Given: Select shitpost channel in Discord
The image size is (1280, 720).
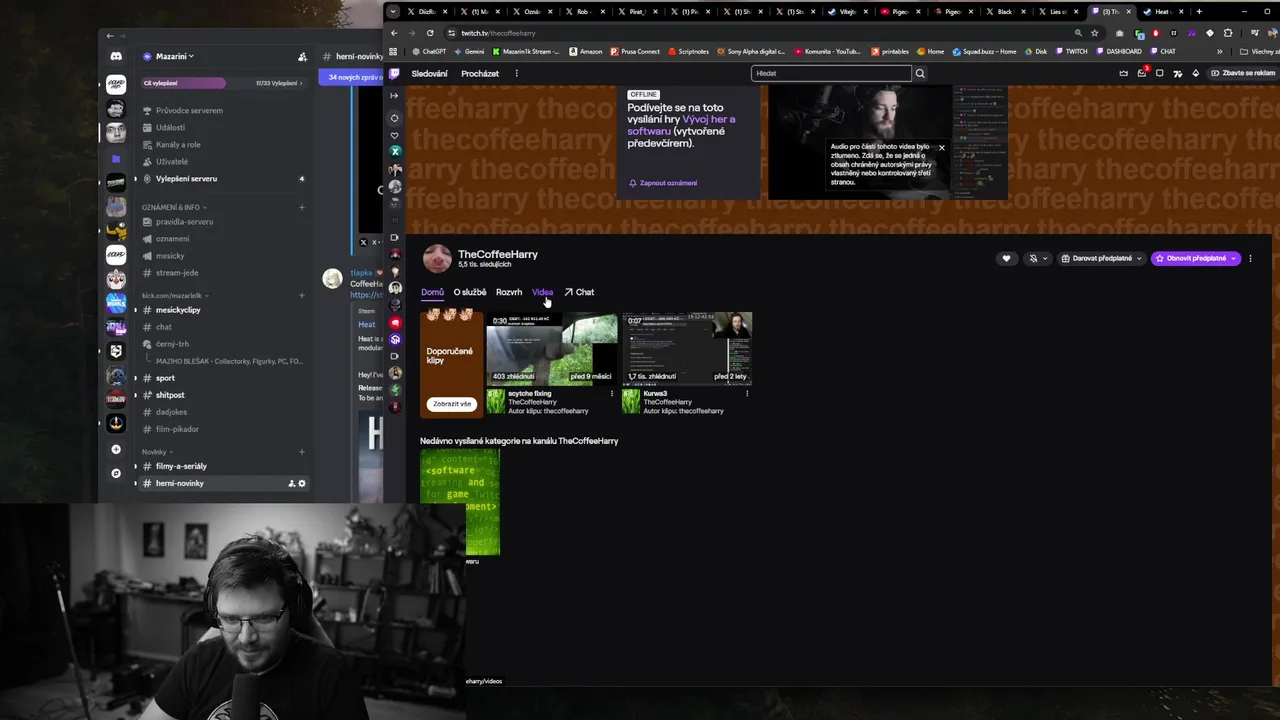Looking at the screenshot, I should tap(170, 395).
